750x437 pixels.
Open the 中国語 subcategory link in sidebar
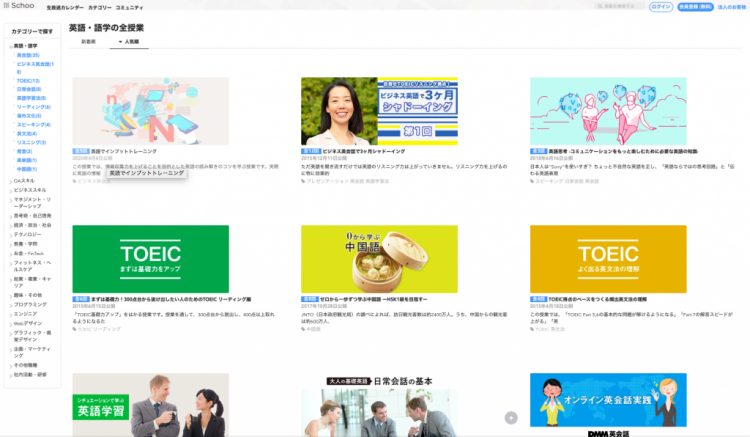point(26,169)
